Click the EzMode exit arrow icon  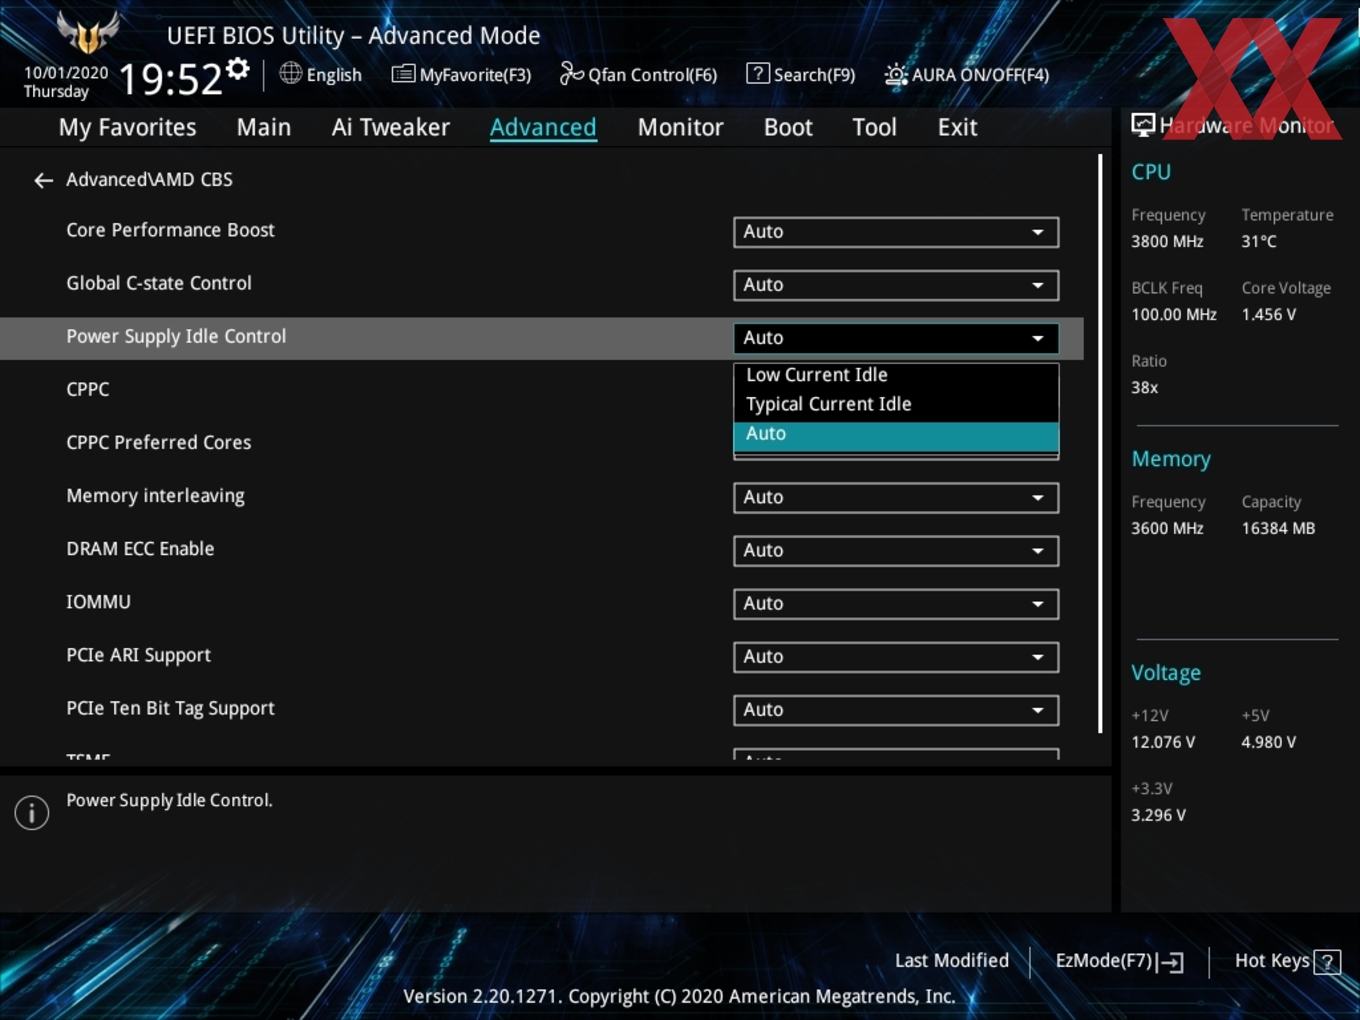[1170, 962]
